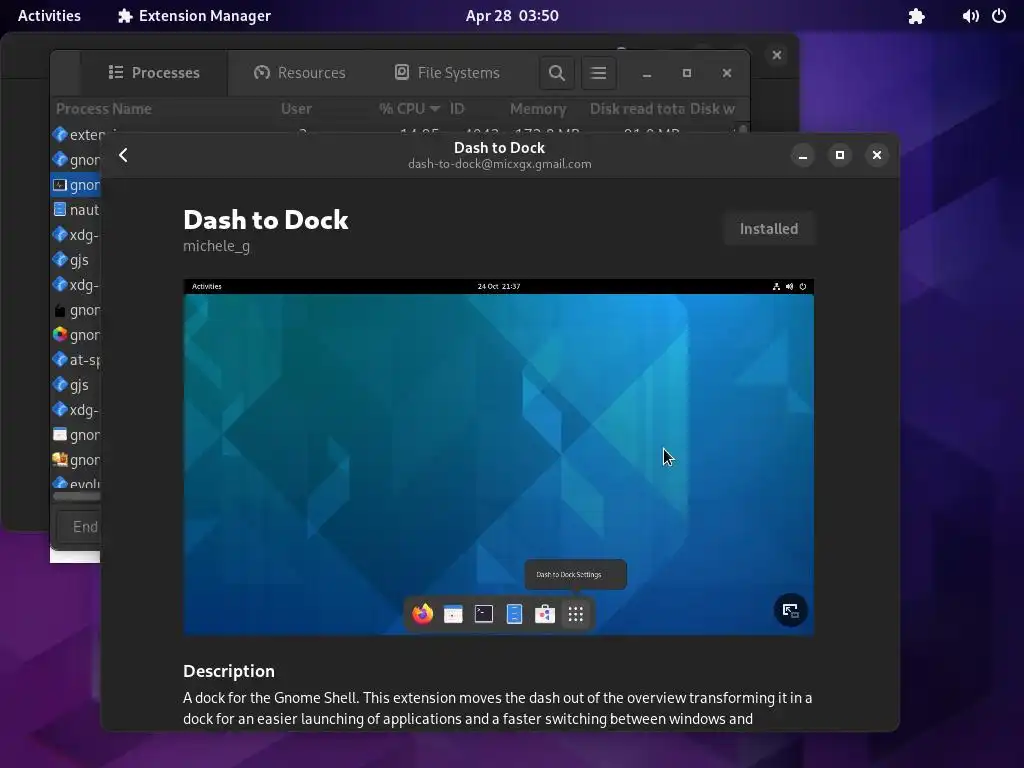Select the 'evolu' process row
1024x768 pixels.
tap(76, 483)
